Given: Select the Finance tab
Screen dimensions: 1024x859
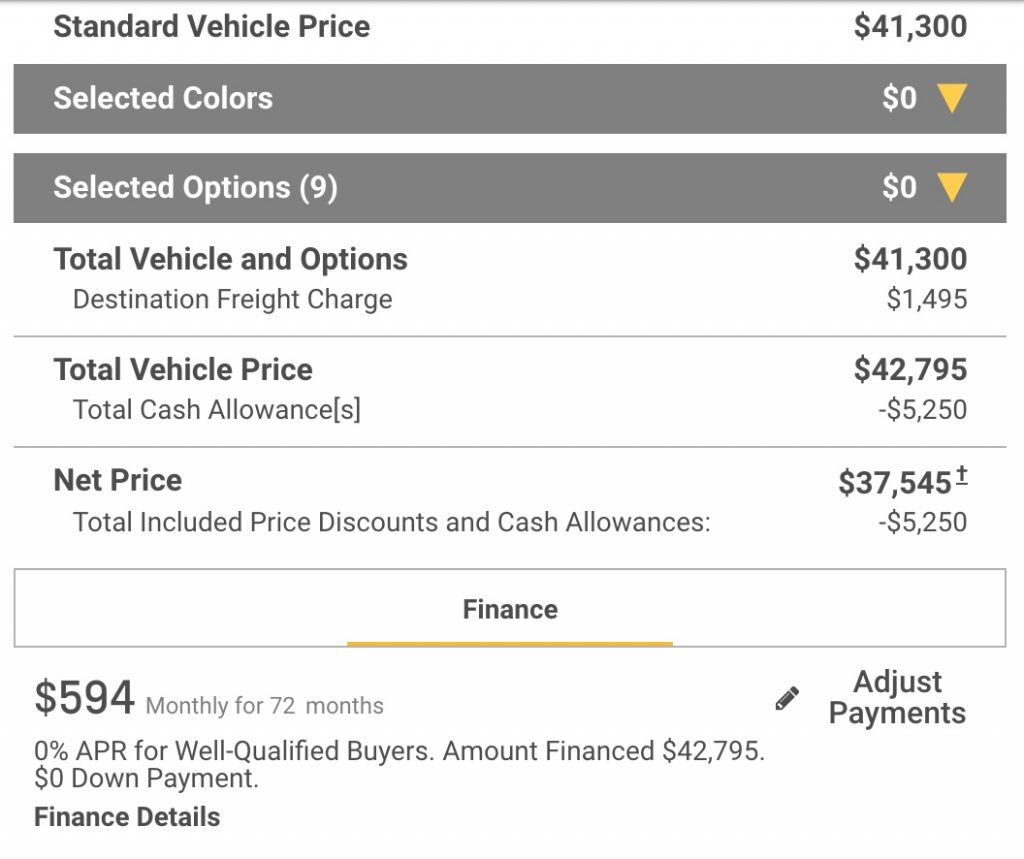Looking at the screenshot, I should (509, 609).
